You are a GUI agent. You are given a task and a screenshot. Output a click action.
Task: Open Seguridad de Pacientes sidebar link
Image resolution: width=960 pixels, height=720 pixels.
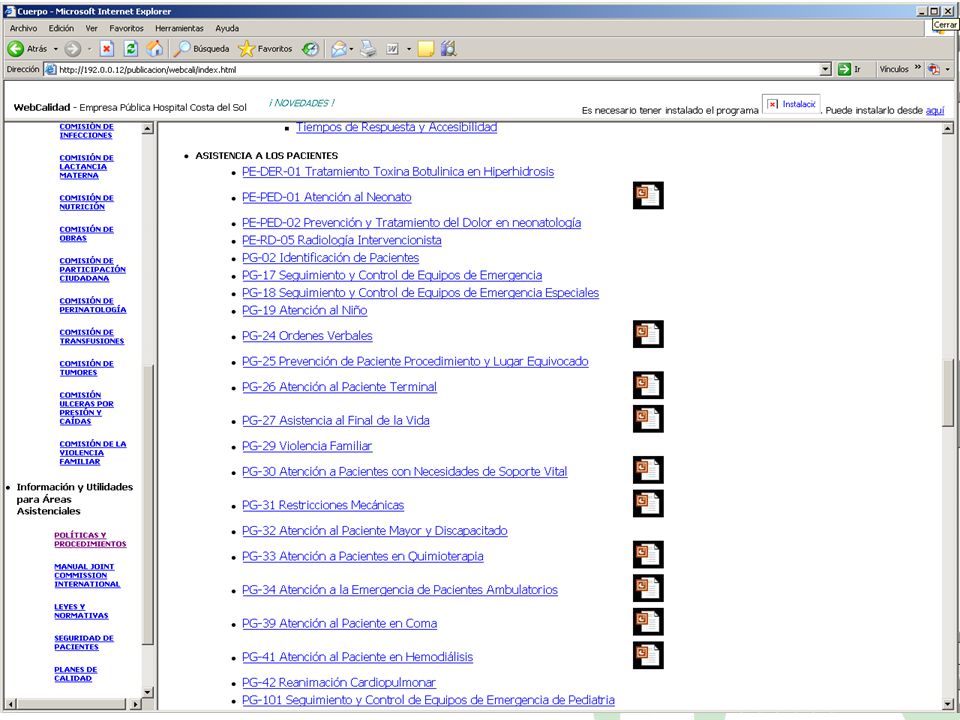84,642
